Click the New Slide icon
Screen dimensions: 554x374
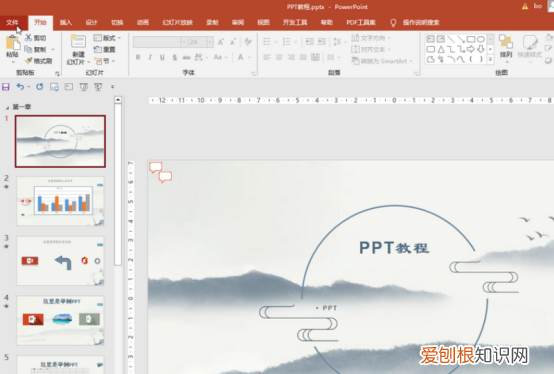pos(78,42)
